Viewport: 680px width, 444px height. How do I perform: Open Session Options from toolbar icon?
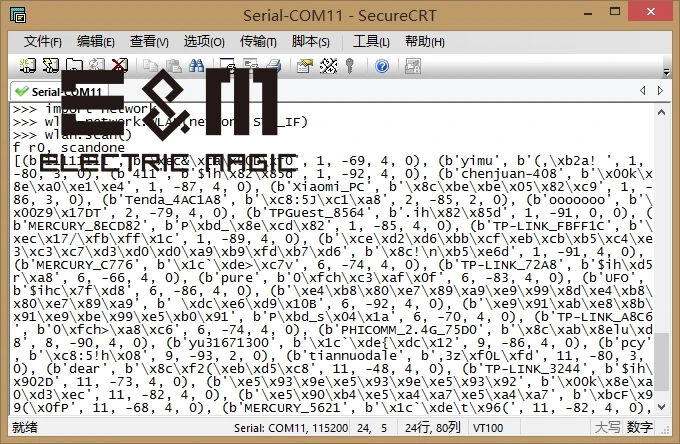click(304, 66)
